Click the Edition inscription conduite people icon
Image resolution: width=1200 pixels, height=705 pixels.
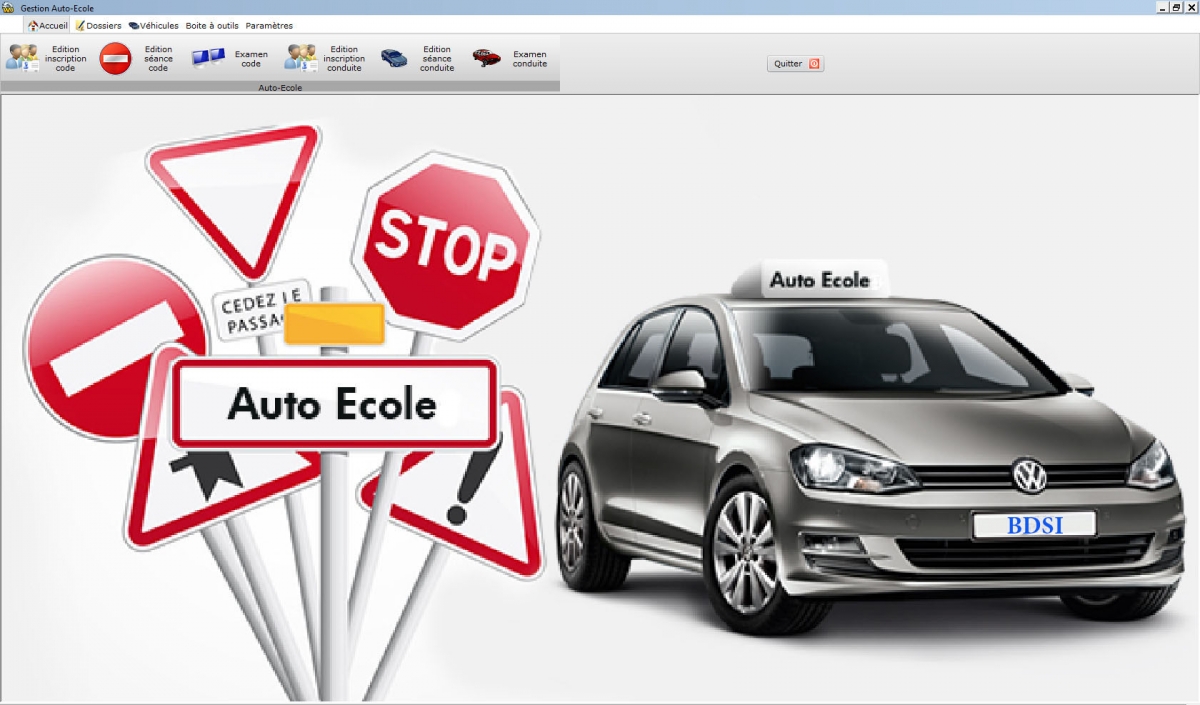(300, 58)
